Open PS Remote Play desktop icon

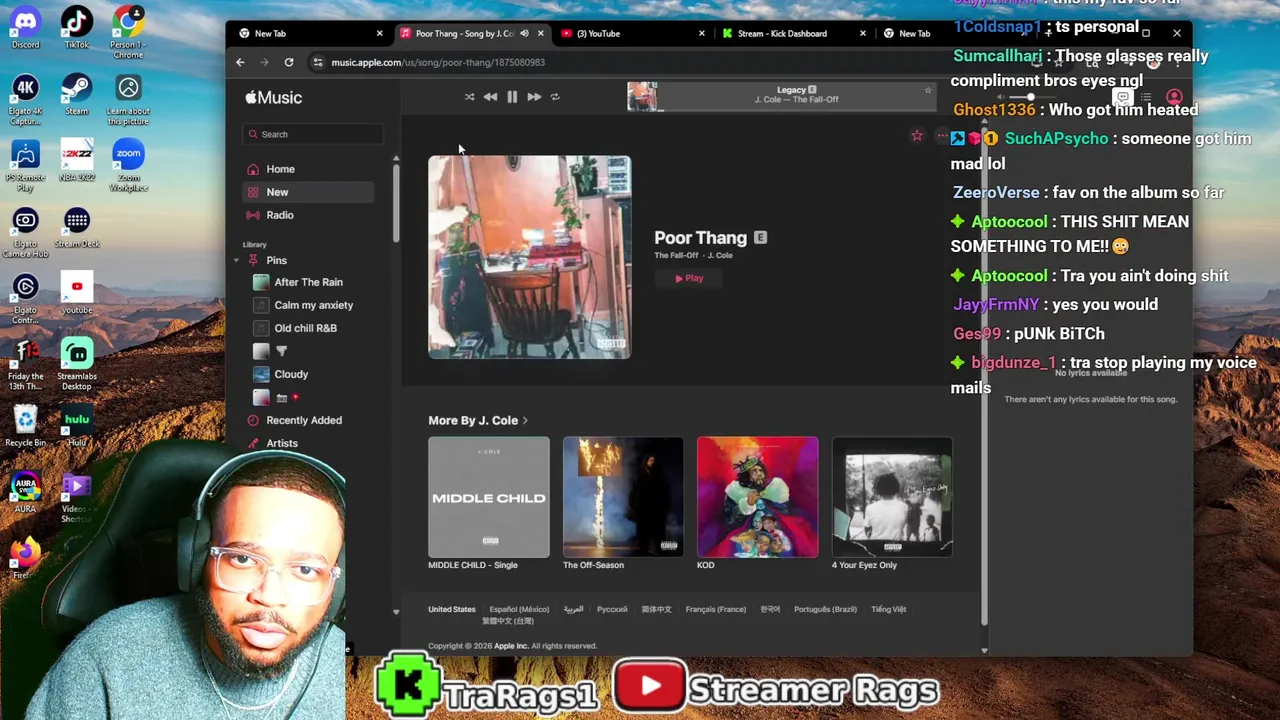tap(25, 165)
